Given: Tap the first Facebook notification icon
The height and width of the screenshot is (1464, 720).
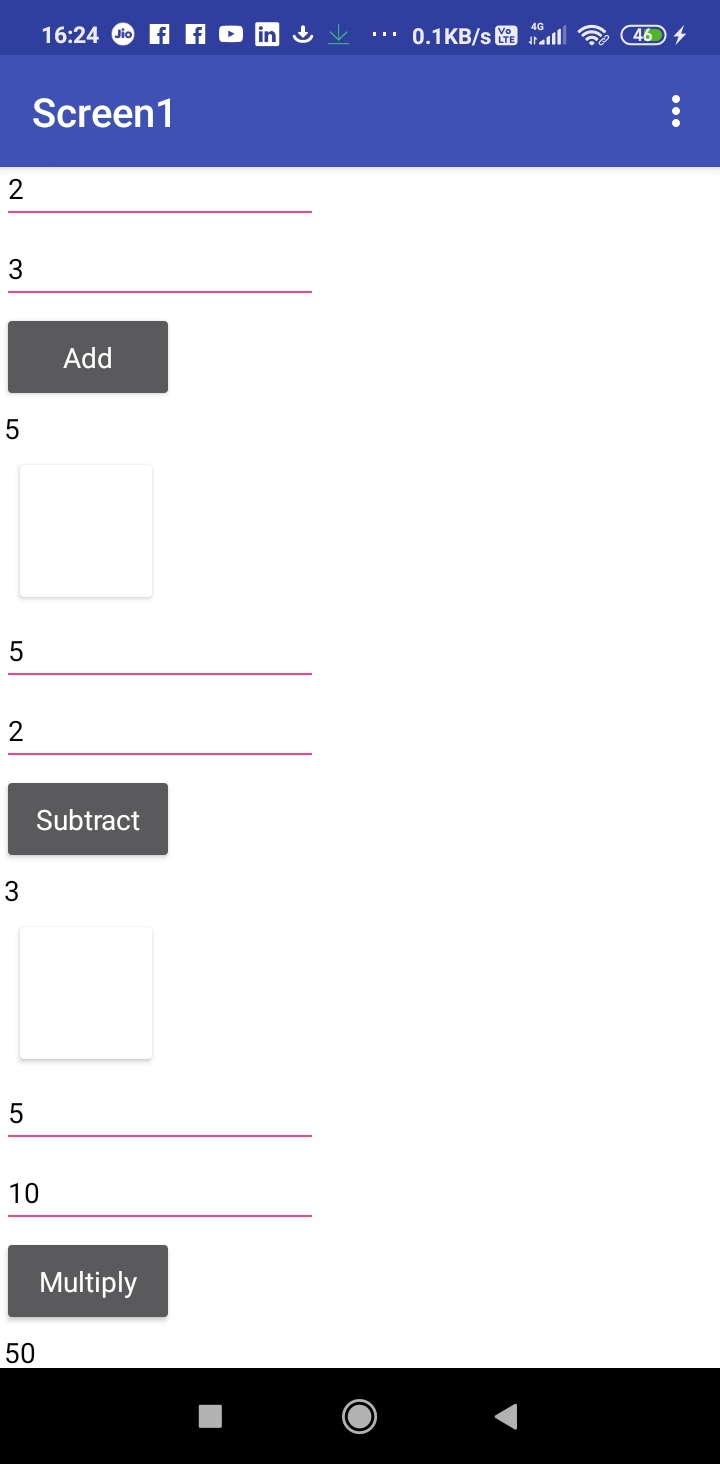Looking at the screenshot, I should tap(159, 35).
